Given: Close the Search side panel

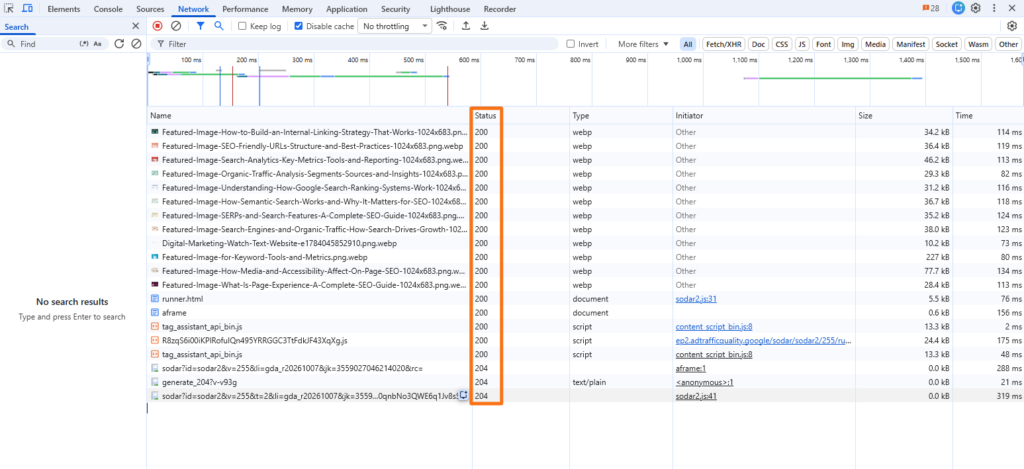Looking at the screenshot, I should click(x=136, y=26).
